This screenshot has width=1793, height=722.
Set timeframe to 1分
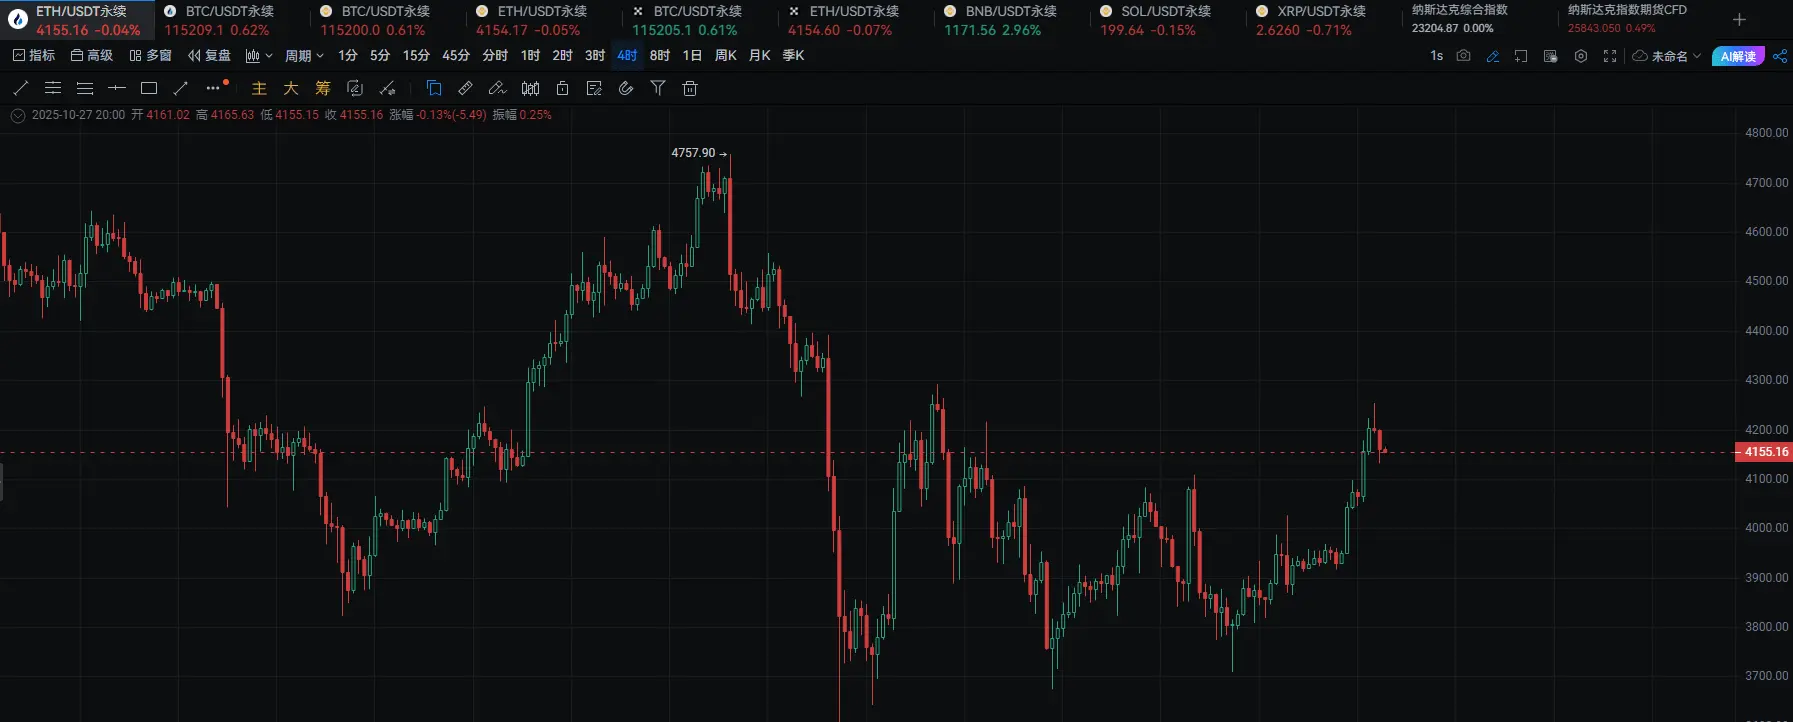click(348, 56)
